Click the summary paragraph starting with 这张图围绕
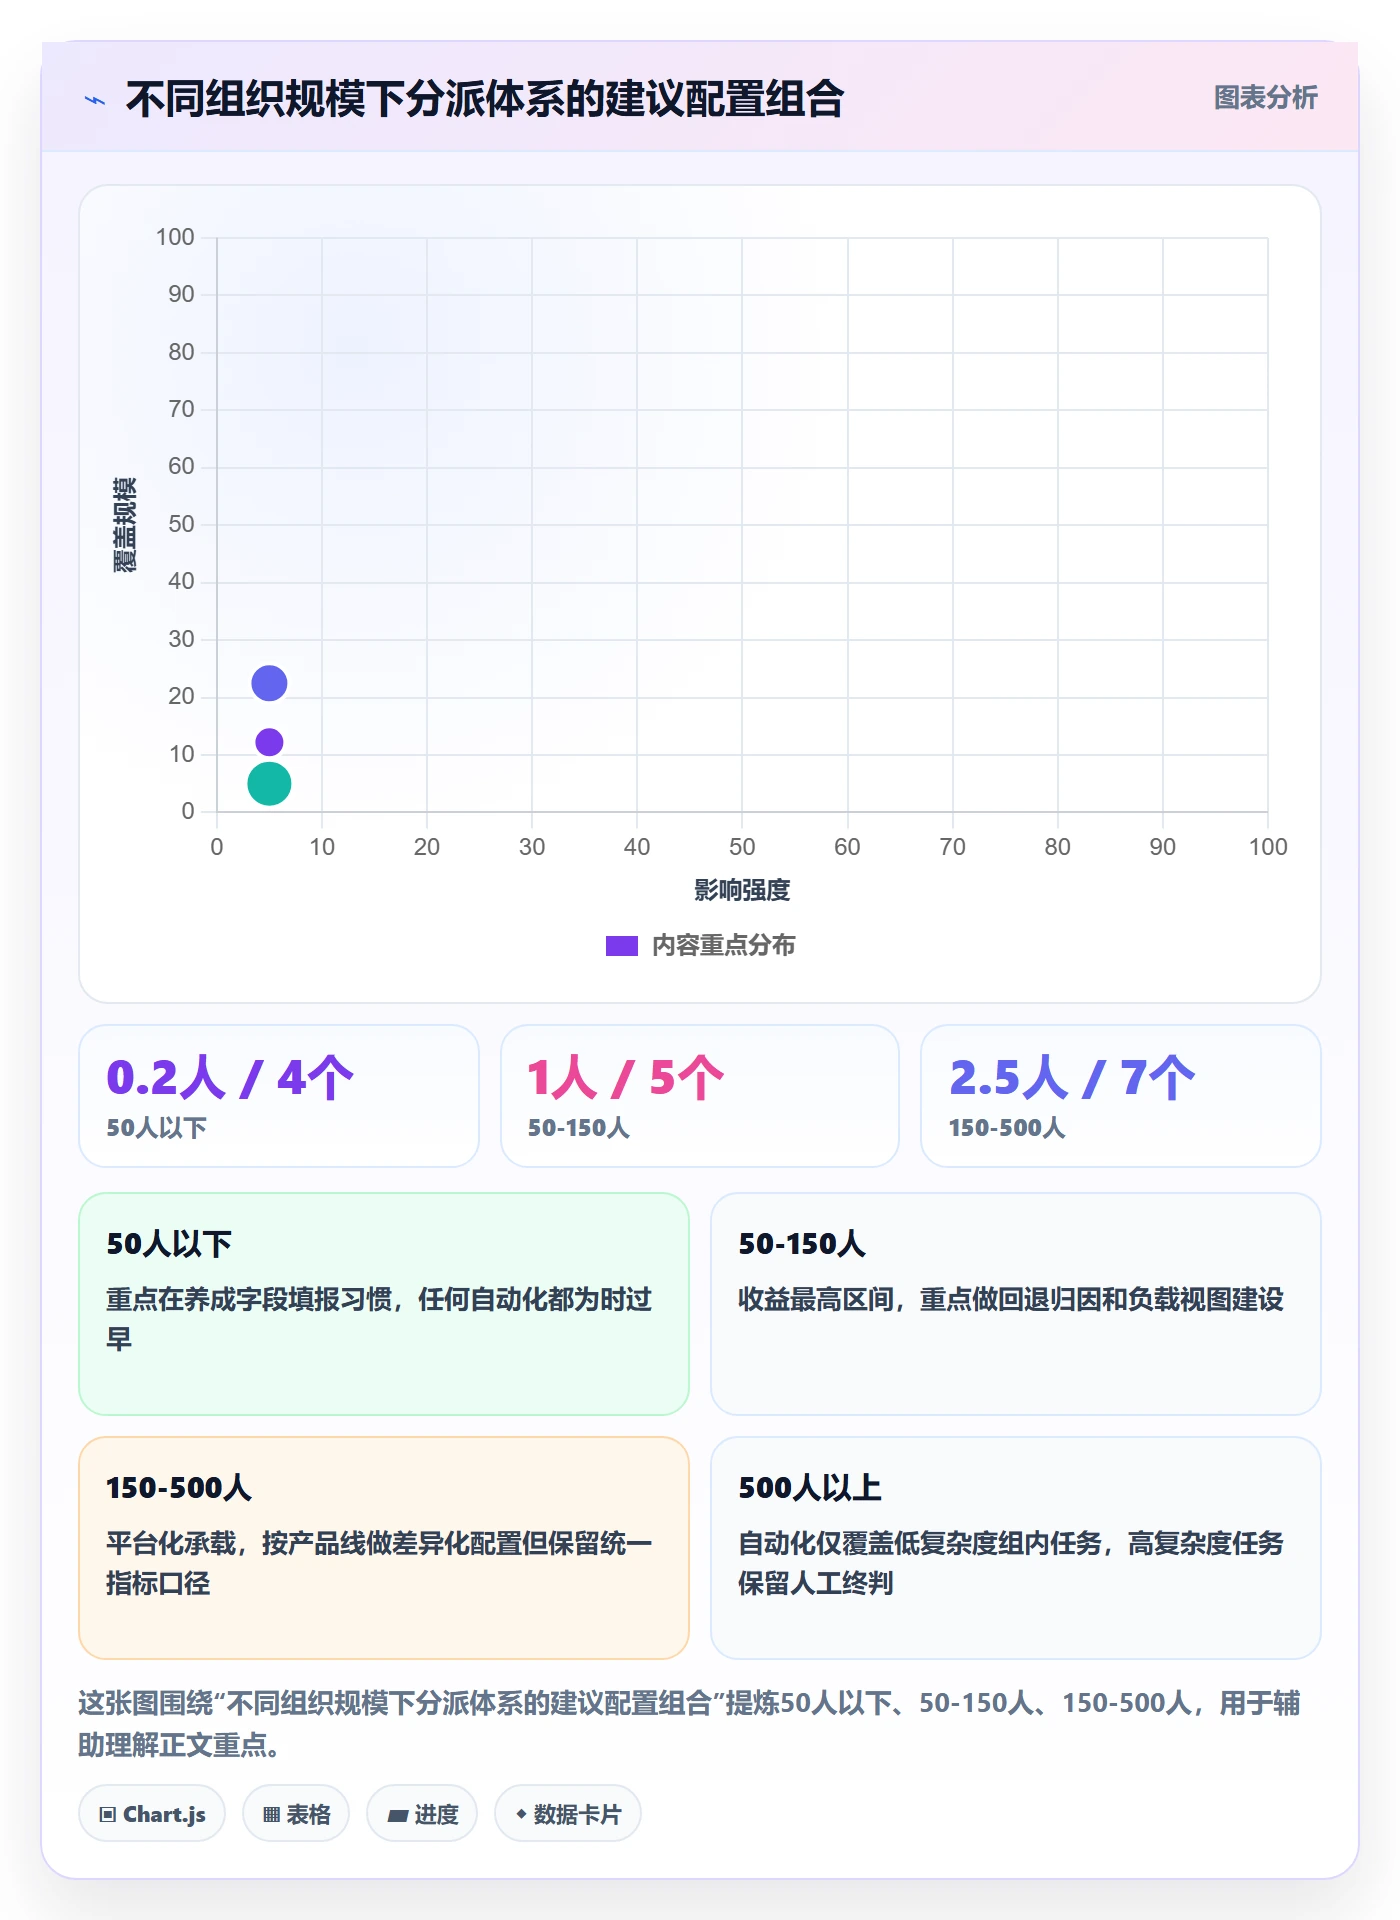The width and height of the screenshot is (1400, 1920). [689, 1723]
